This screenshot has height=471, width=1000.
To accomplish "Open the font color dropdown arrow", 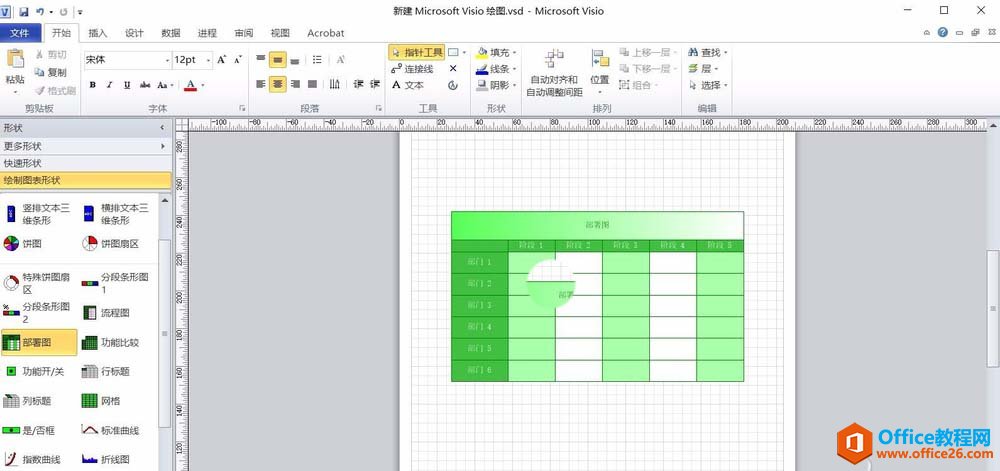I will point(203,85).
